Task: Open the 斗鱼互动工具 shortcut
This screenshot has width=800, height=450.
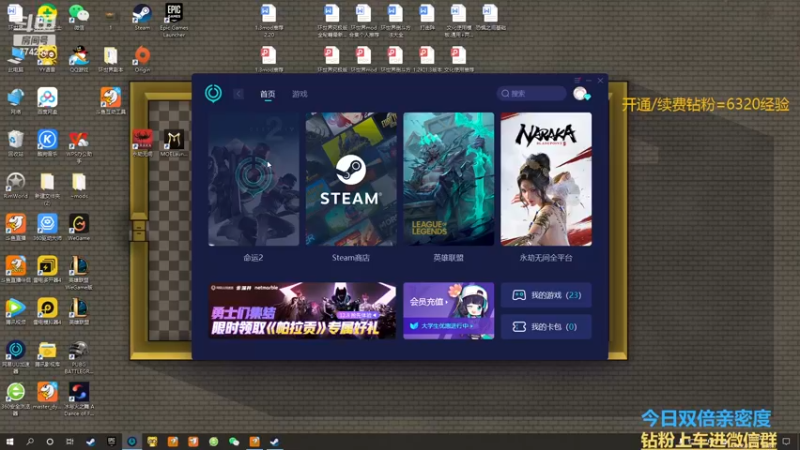Action: 111,101
